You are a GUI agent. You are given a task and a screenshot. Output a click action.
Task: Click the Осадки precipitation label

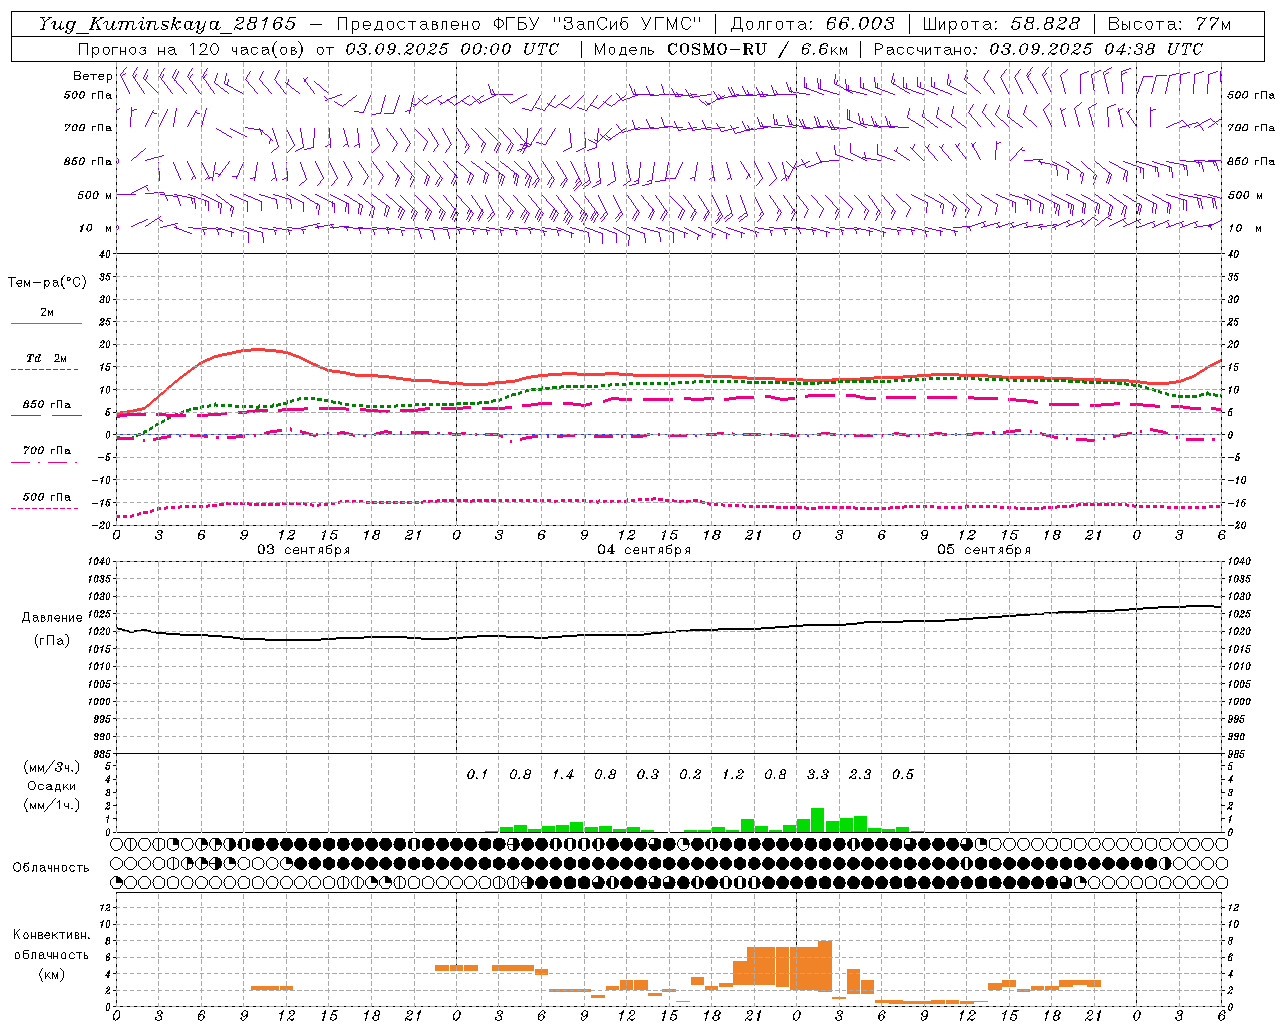coord(52,786)
